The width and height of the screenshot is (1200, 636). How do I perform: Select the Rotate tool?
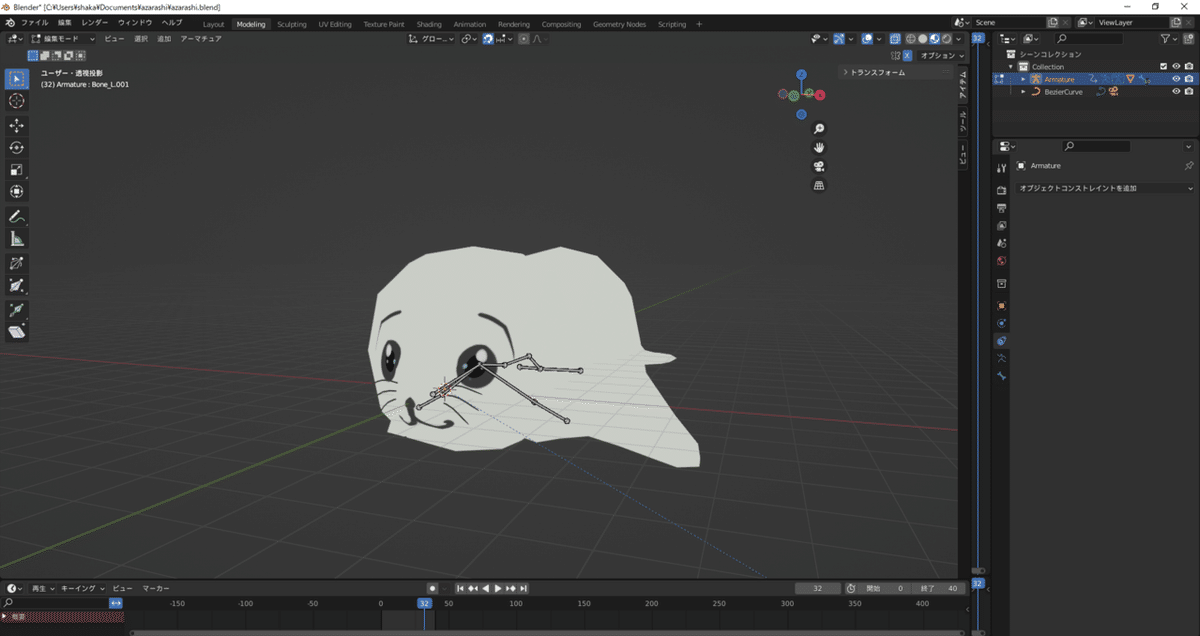point(17,147)
